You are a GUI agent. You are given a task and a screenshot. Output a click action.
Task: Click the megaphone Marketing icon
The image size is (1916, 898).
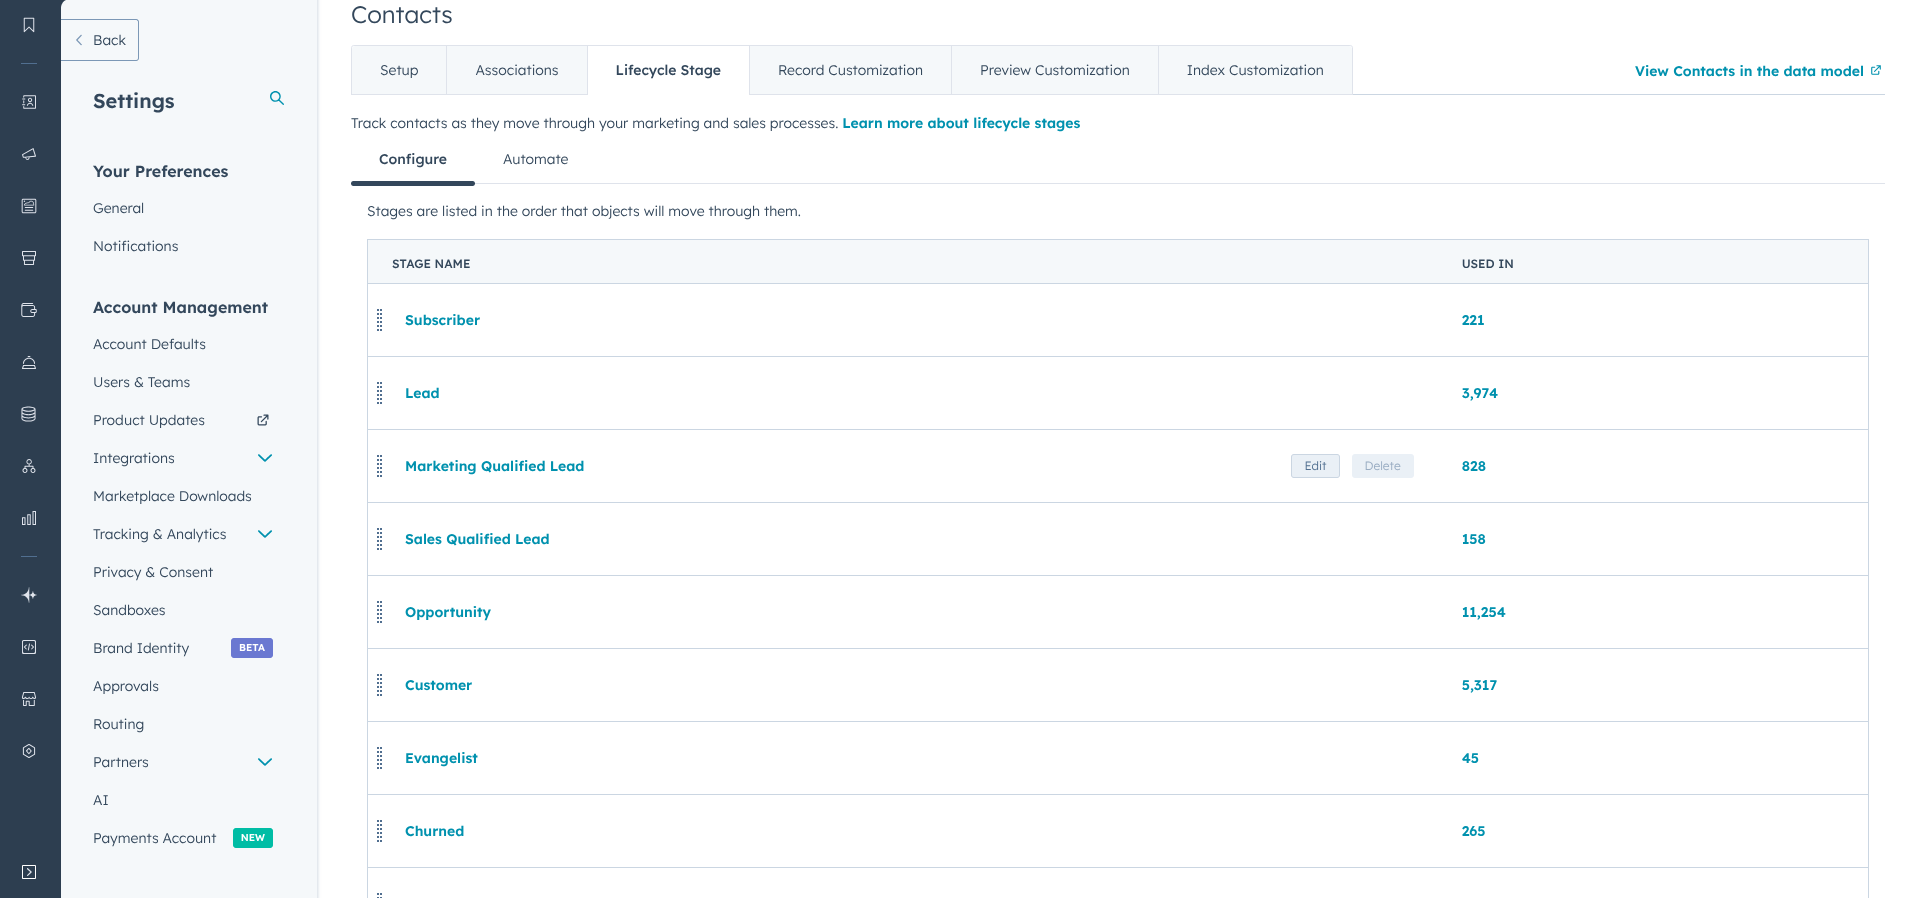click(29, 154)
